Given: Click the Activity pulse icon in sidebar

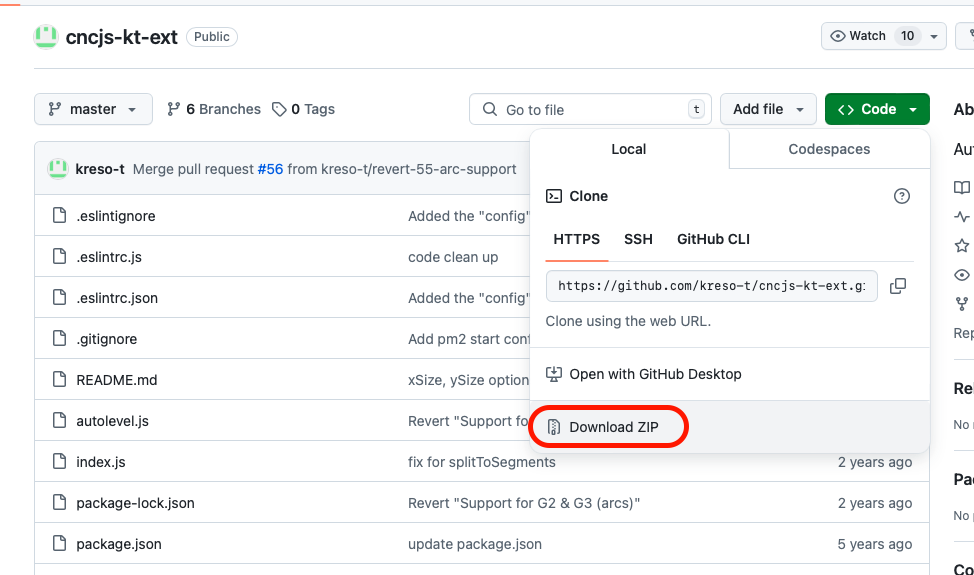Looking at the screenshot, I should click(x=962, y=217).
